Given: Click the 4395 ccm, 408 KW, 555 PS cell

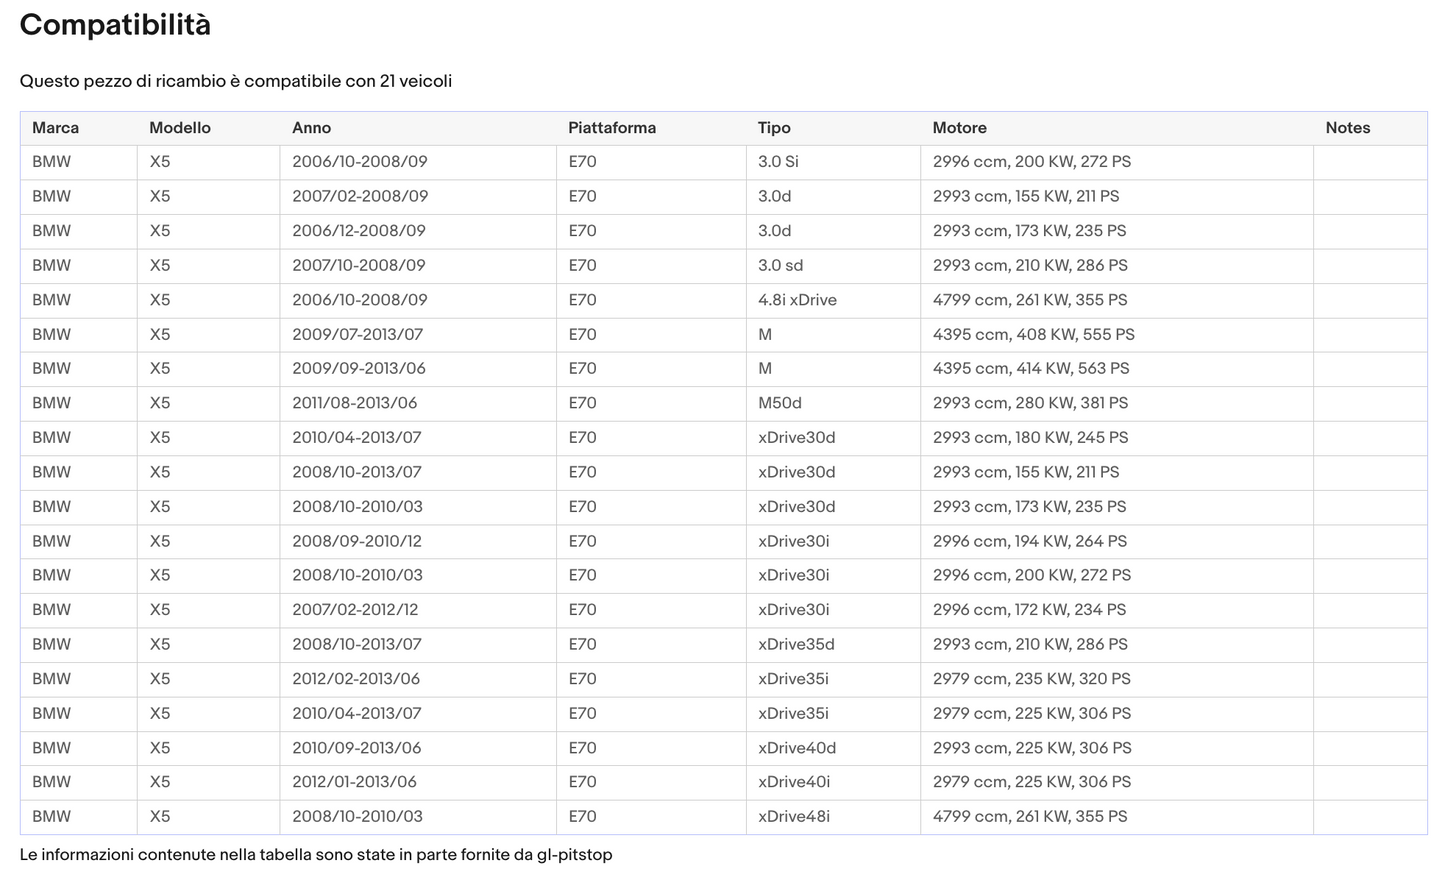Looking at the screenshot, I should [x=1033, y=334].
